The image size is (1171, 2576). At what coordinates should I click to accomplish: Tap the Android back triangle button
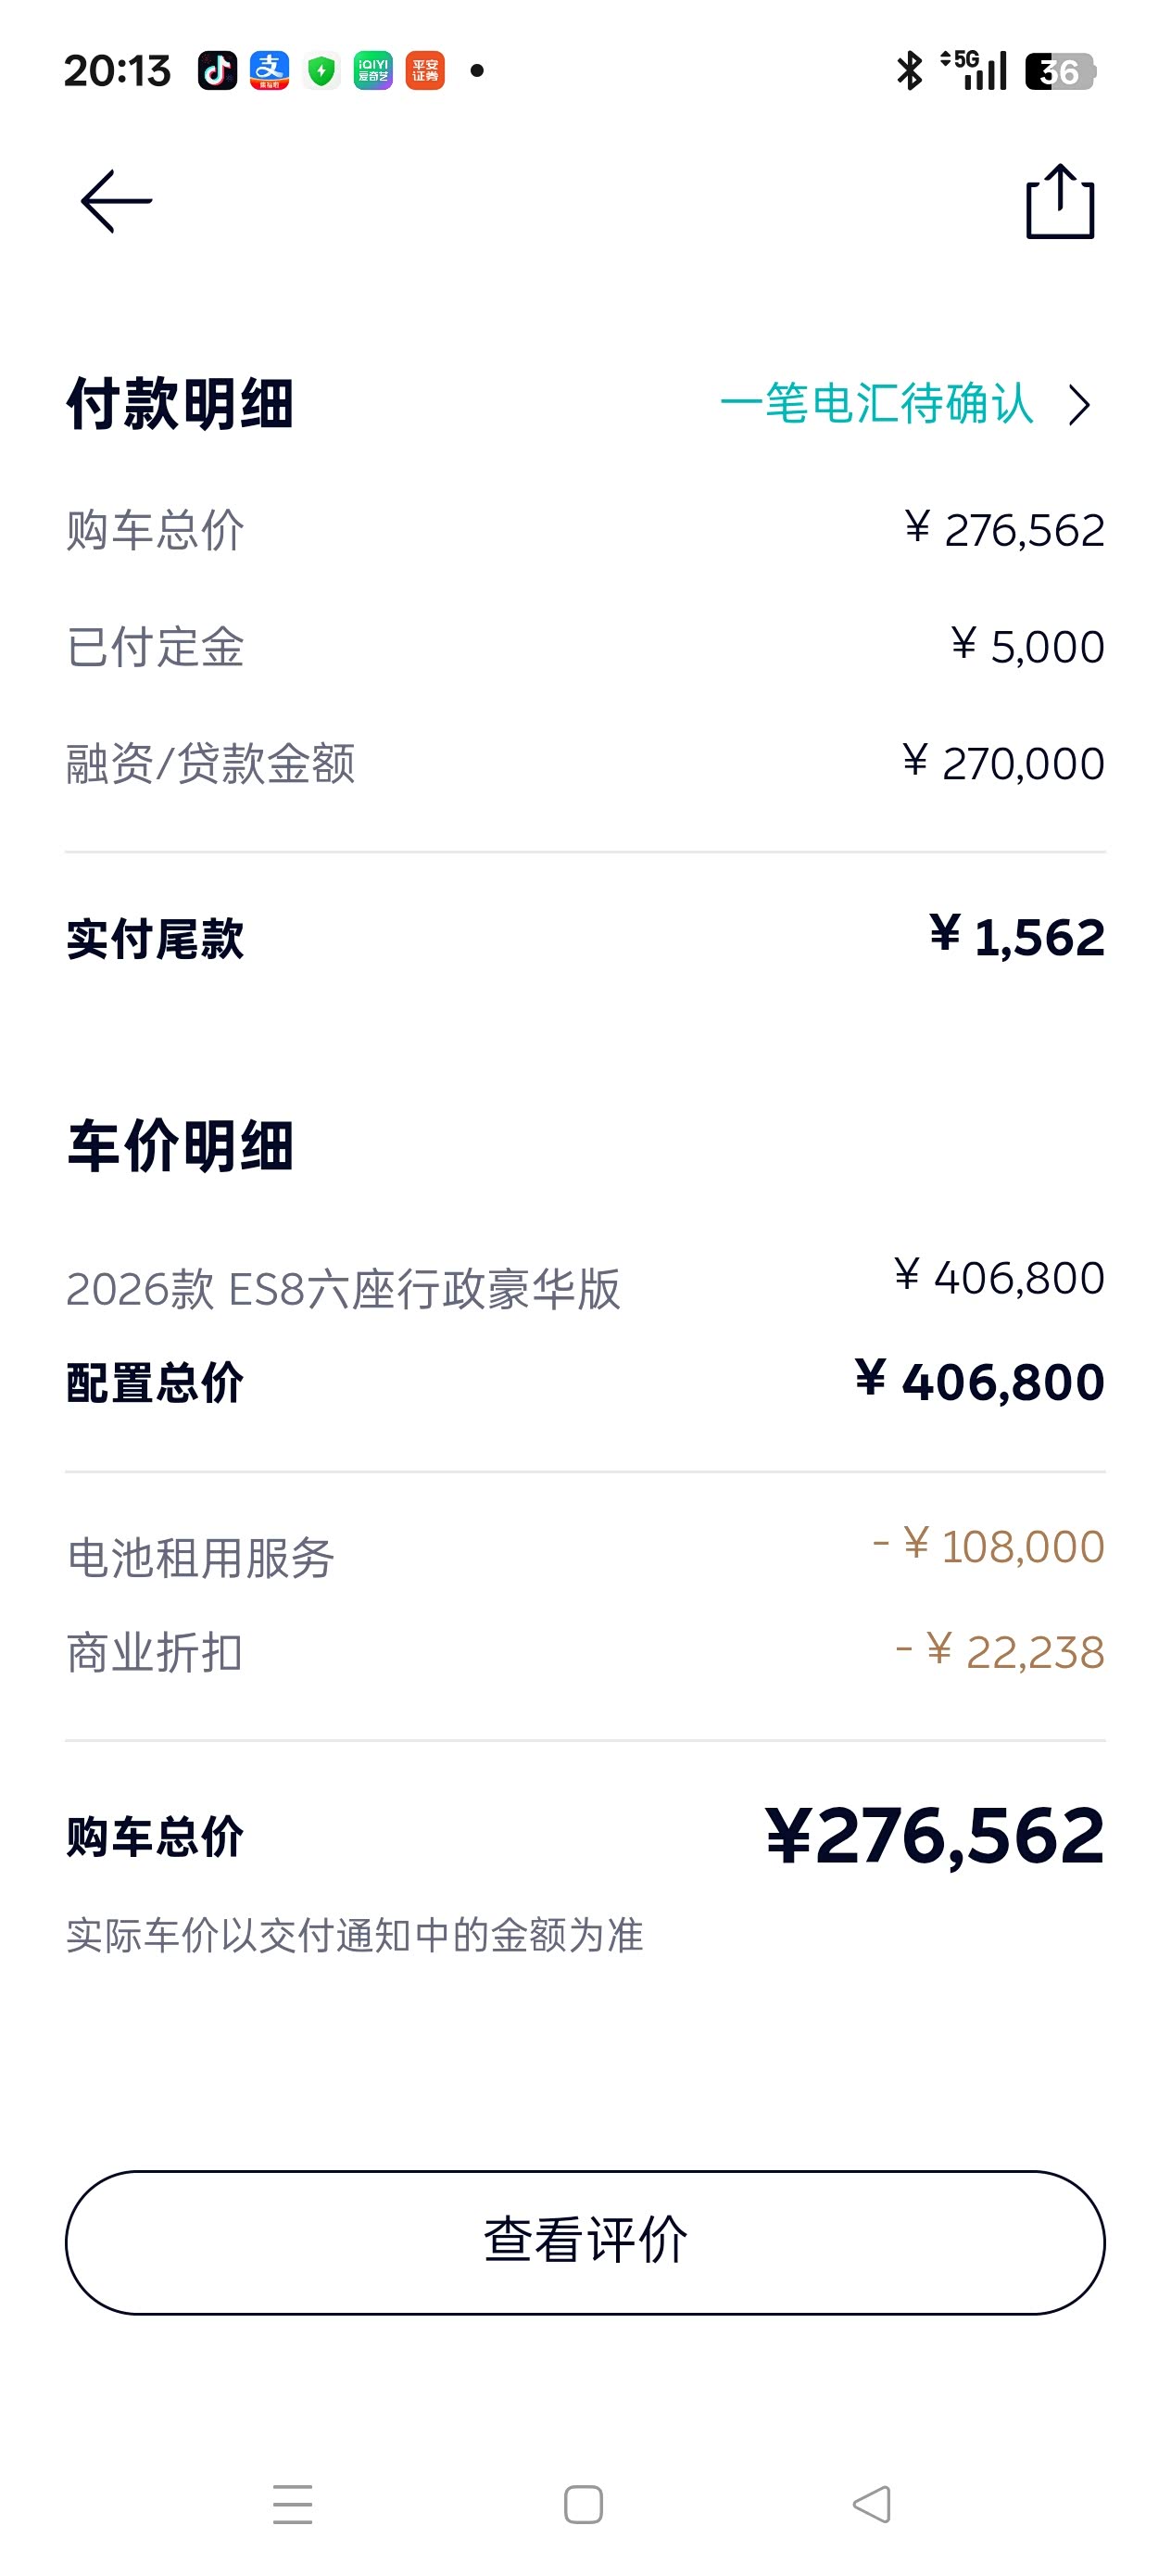click(872, 2504)
